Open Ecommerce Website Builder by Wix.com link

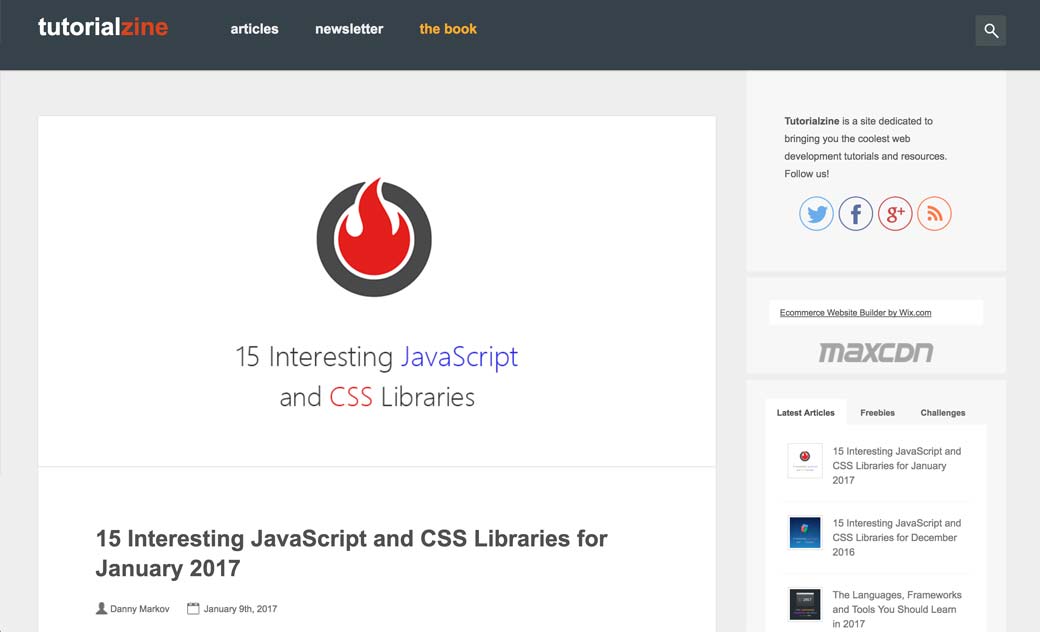[x=855, y=313]
